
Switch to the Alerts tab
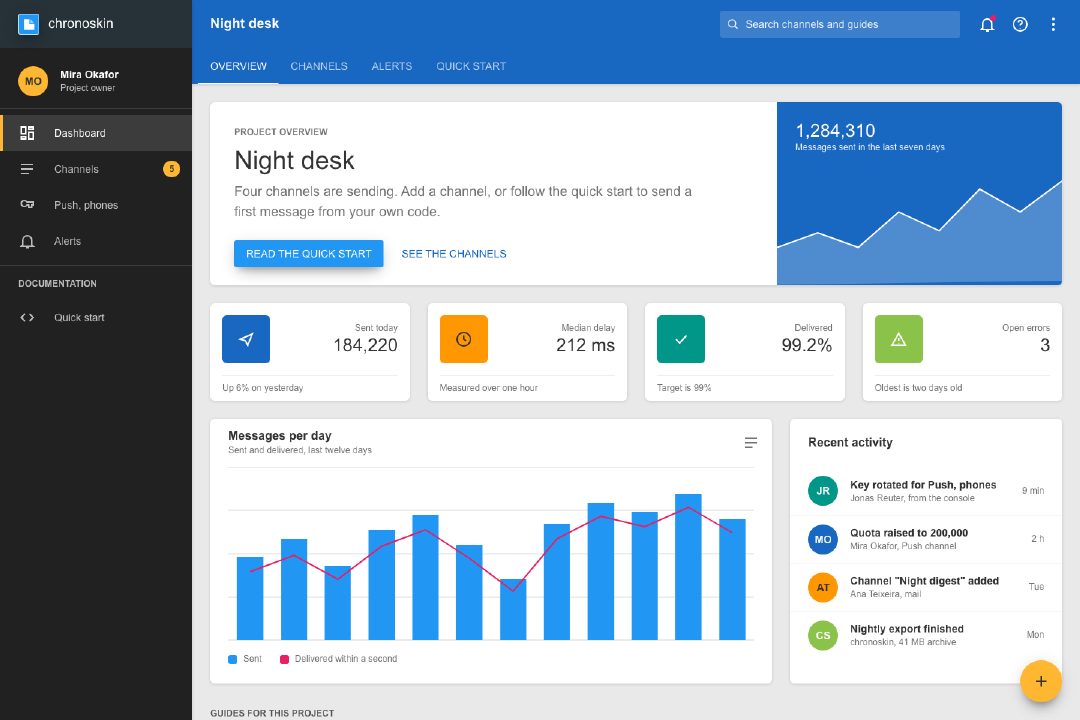392,66
